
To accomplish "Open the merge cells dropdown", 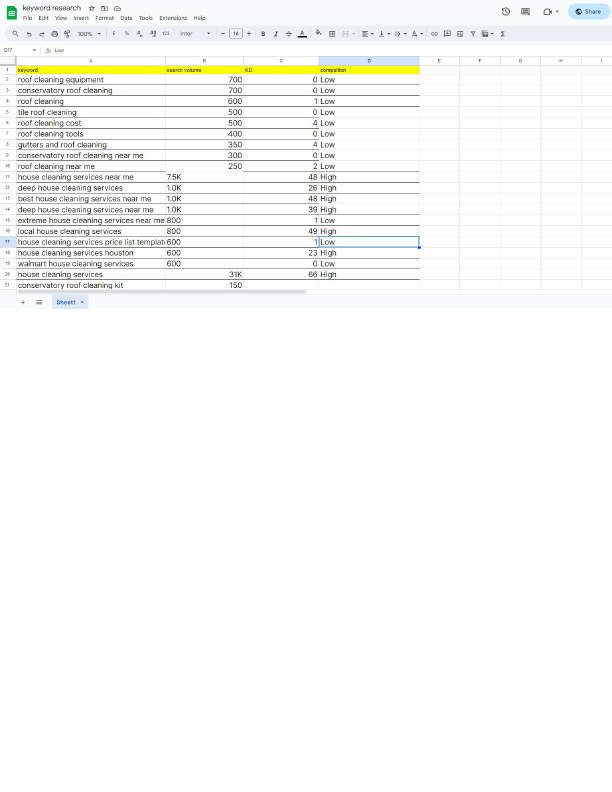I will [x=348, y=34].
